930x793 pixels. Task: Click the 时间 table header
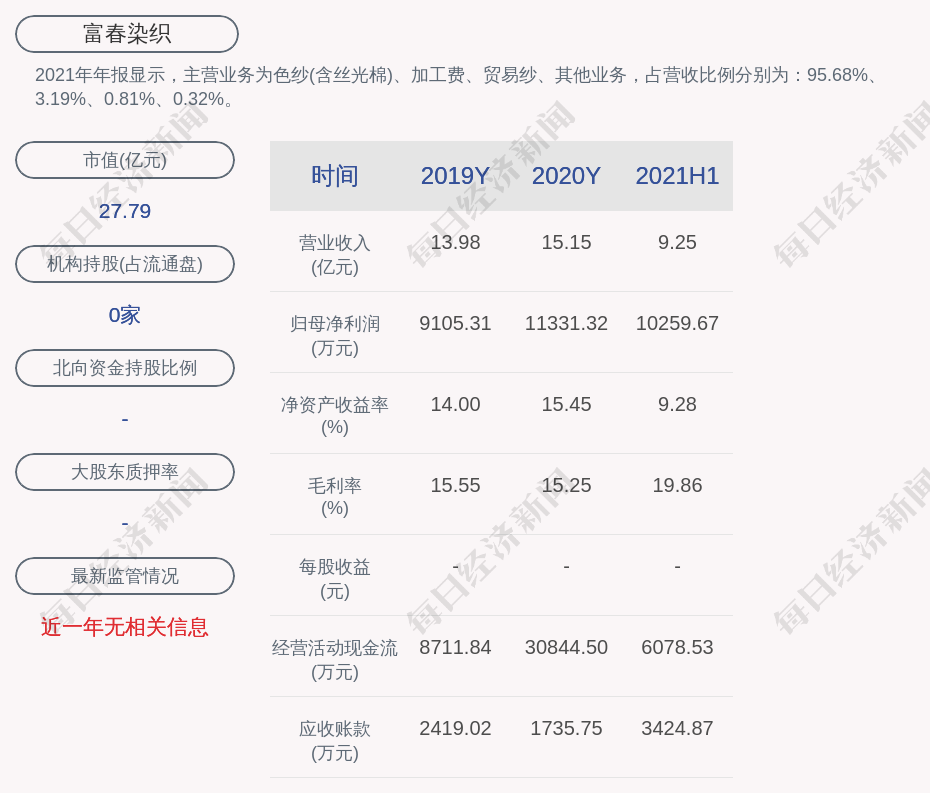[335, 176]
